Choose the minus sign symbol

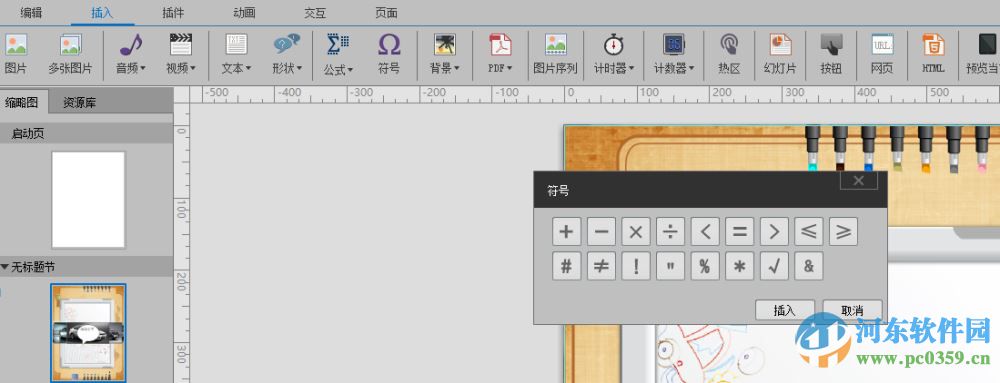tap(601, 232)
